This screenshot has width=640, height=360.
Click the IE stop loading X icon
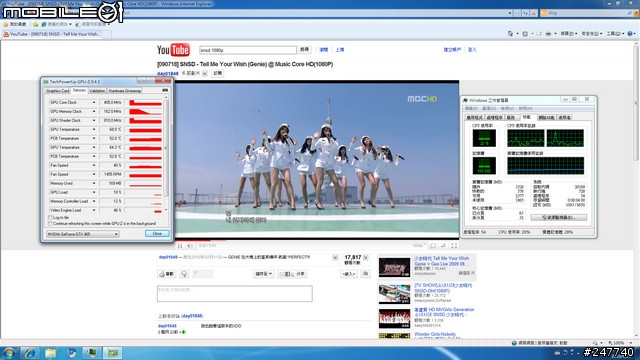pyautogui.click(x=533, y=13)
